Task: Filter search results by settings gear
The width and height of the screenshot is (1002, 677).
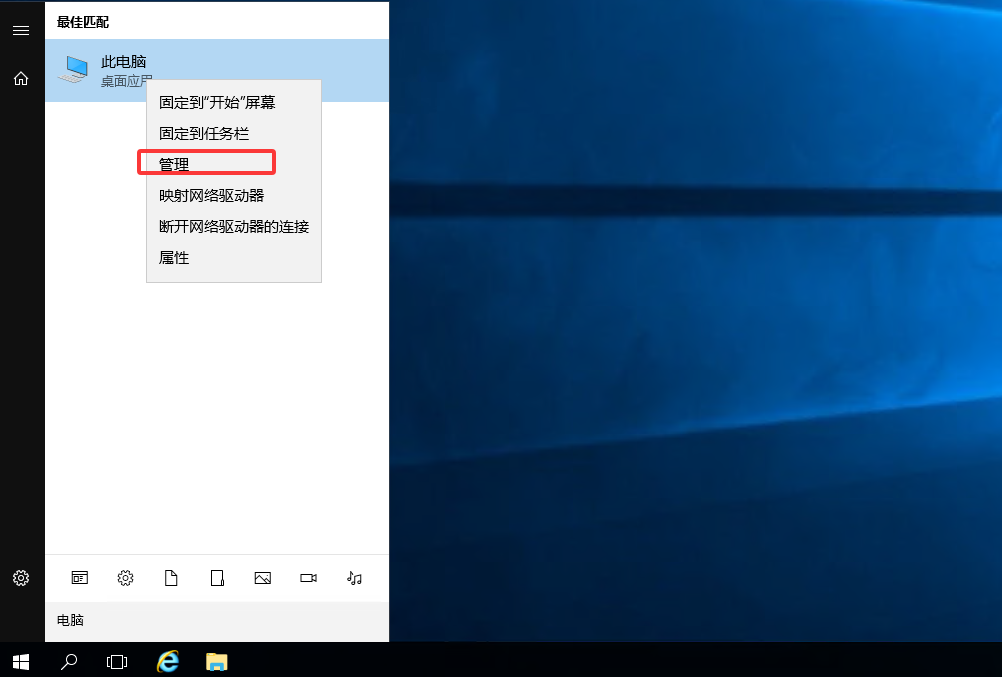Action: (125, 578)
